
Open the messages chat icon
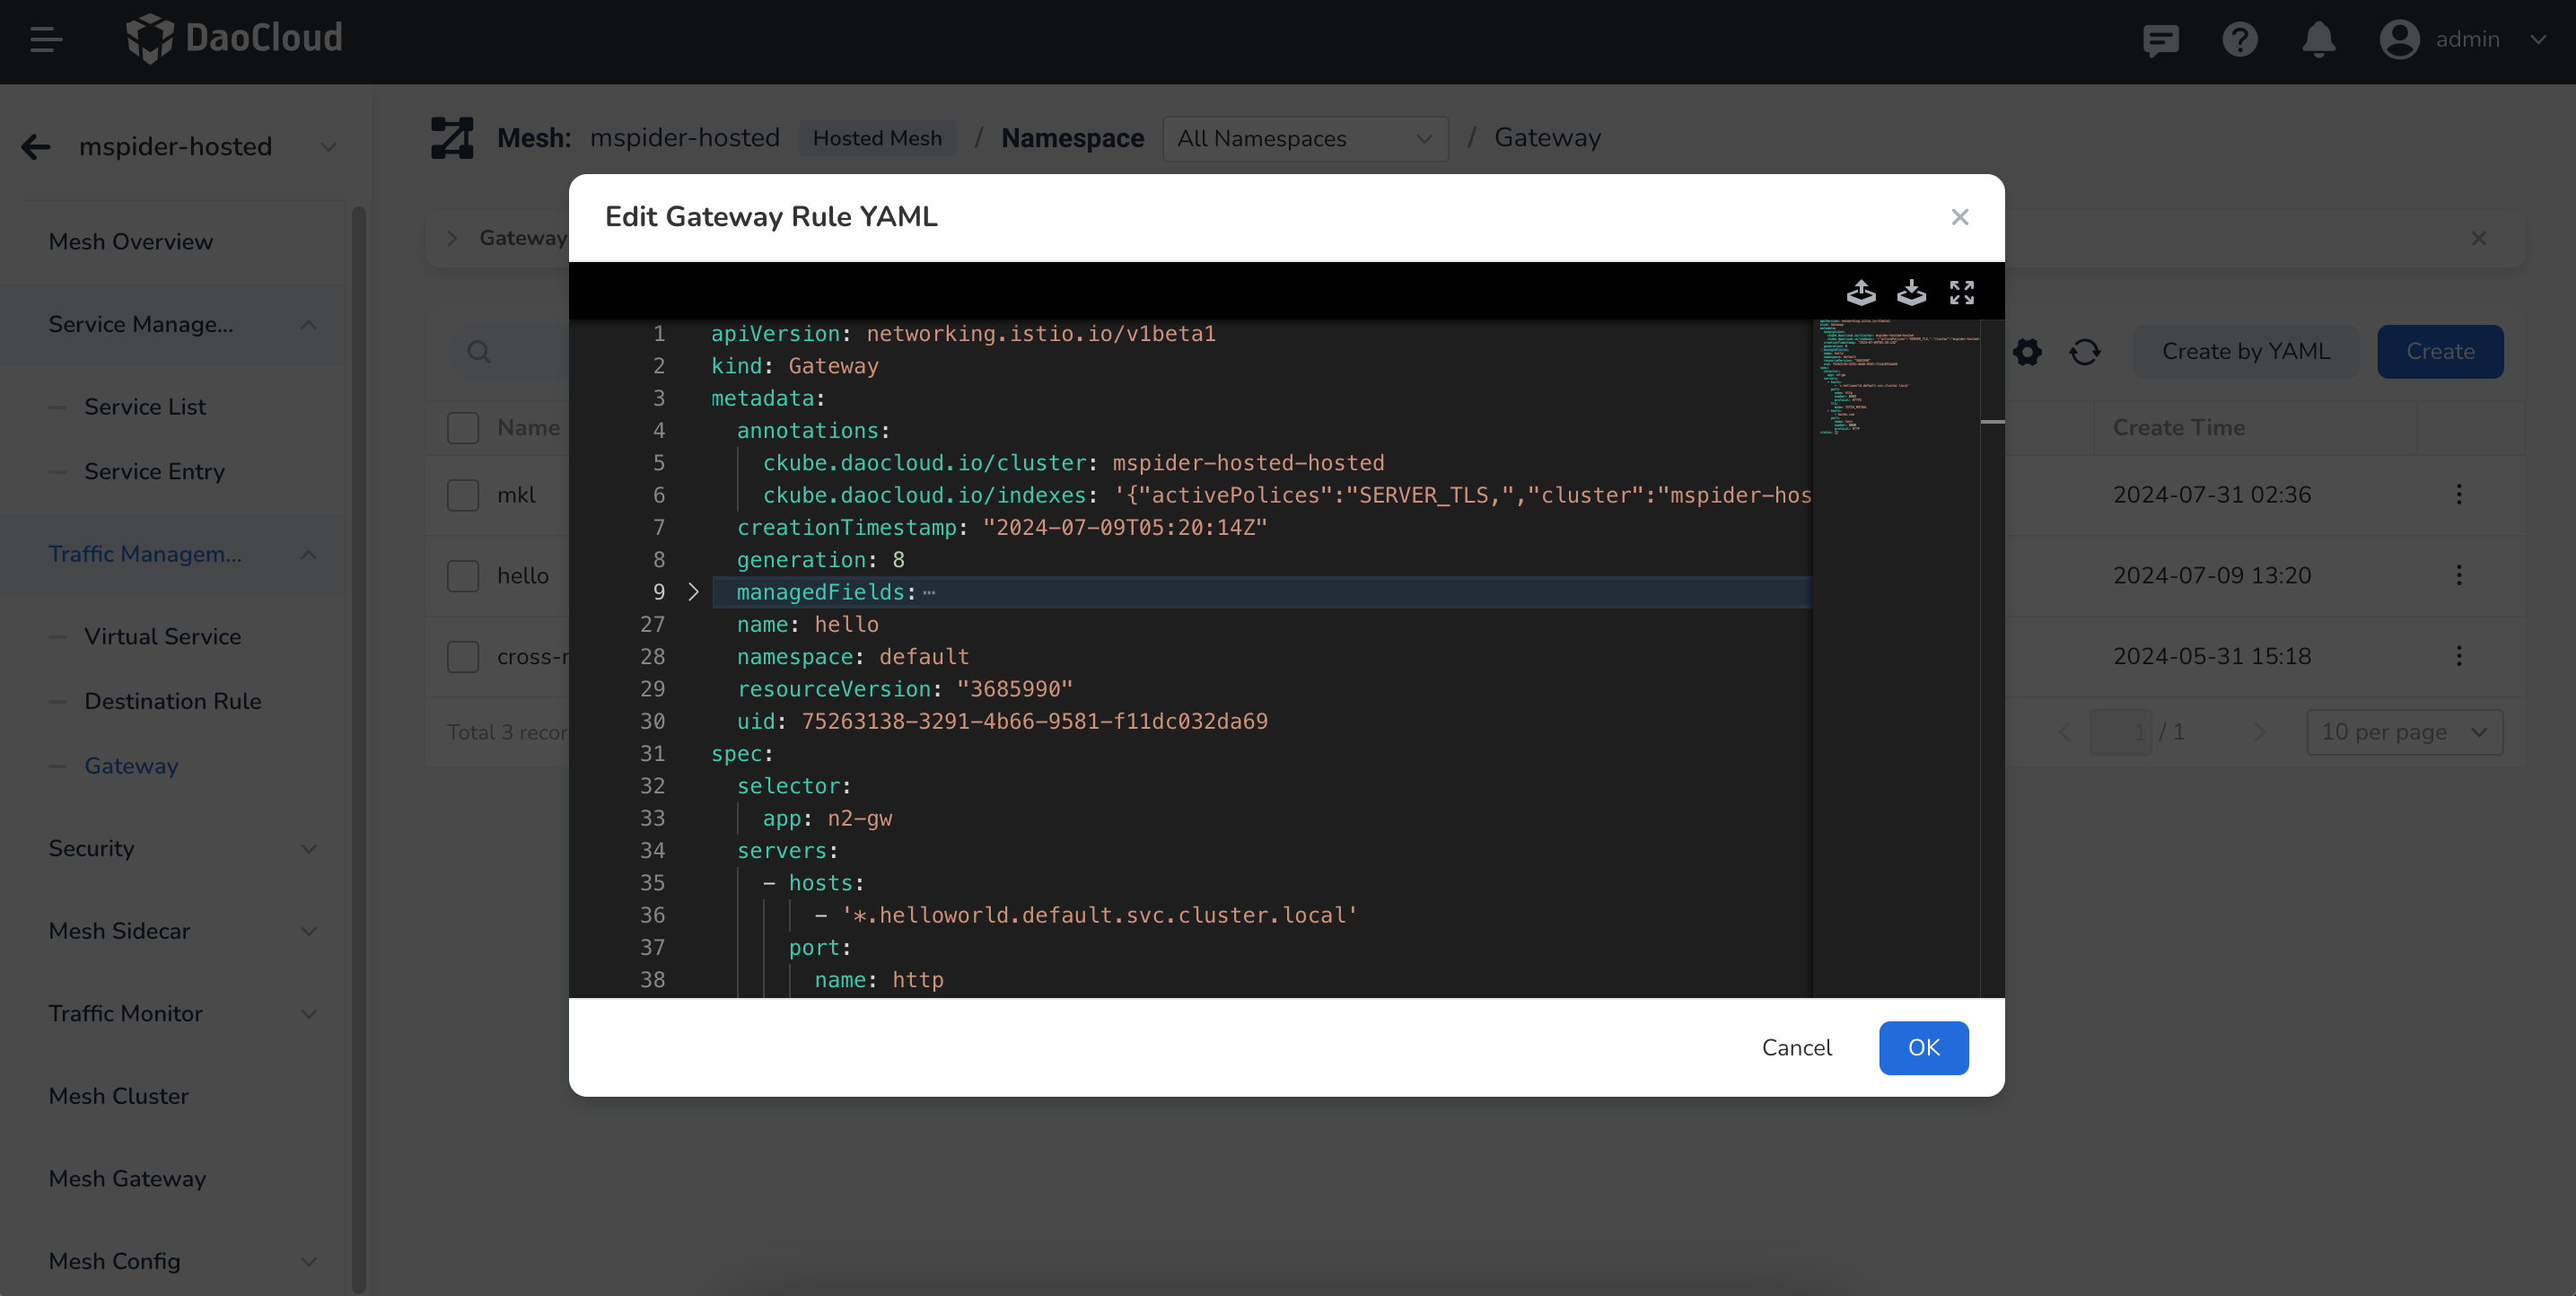tap(2160, 40)
